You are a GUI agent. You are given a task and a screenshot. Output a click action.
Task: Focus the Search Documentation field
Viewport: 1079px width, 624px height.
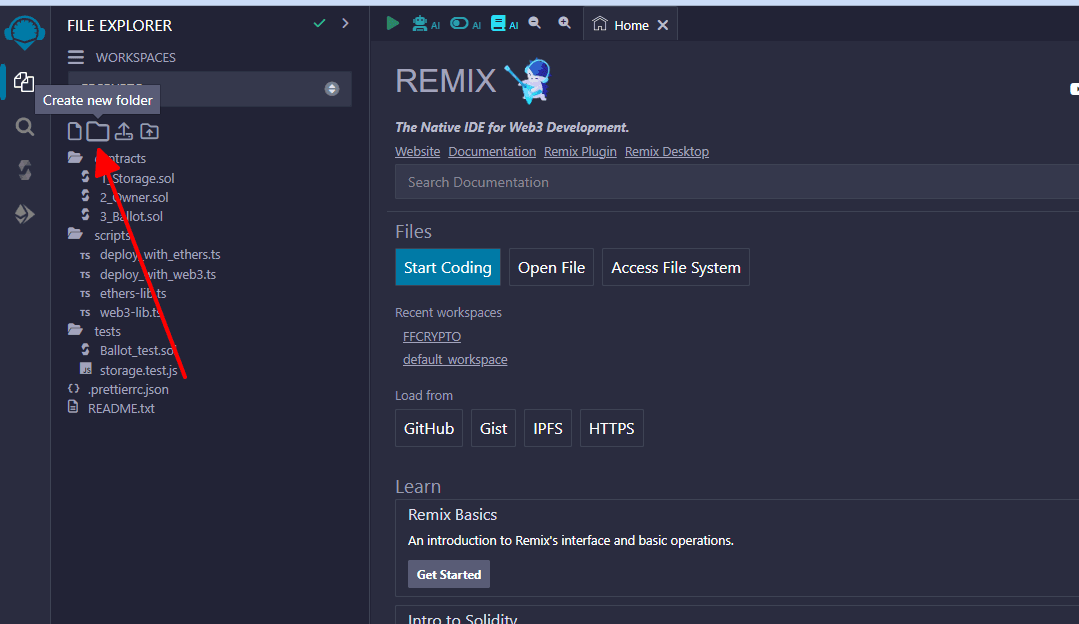pos(737,182)
